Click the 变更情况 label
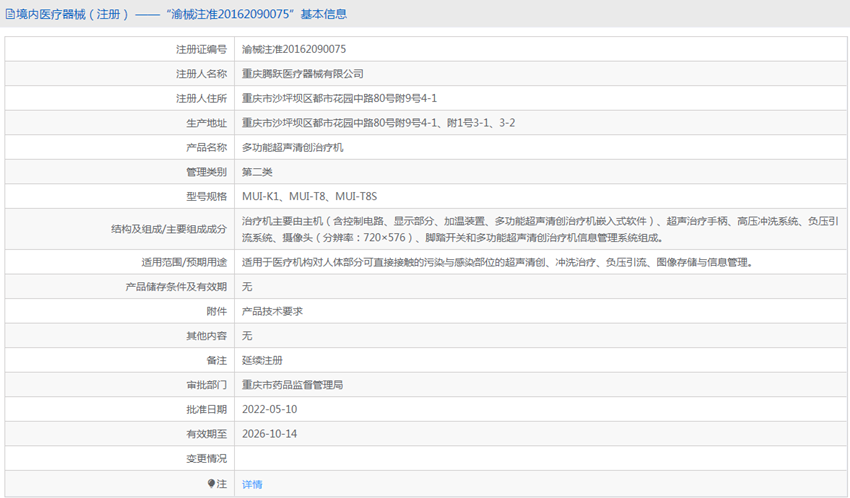The image size is (850, 498). coord(207,458)
